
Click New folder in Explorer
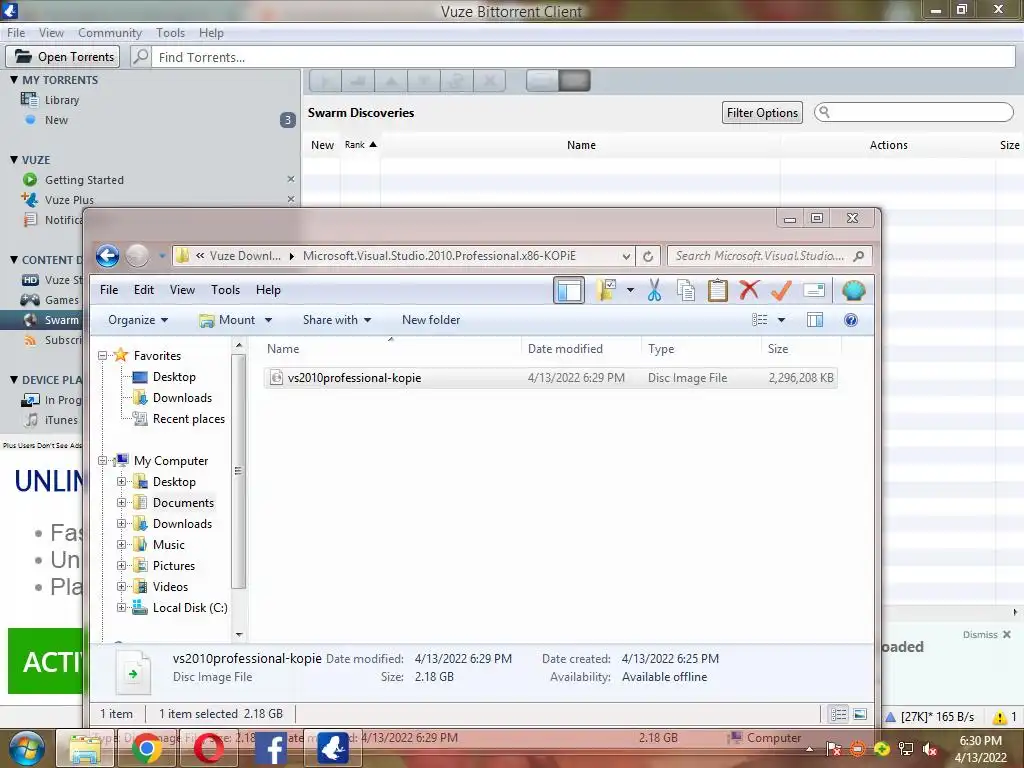(431, 320)
